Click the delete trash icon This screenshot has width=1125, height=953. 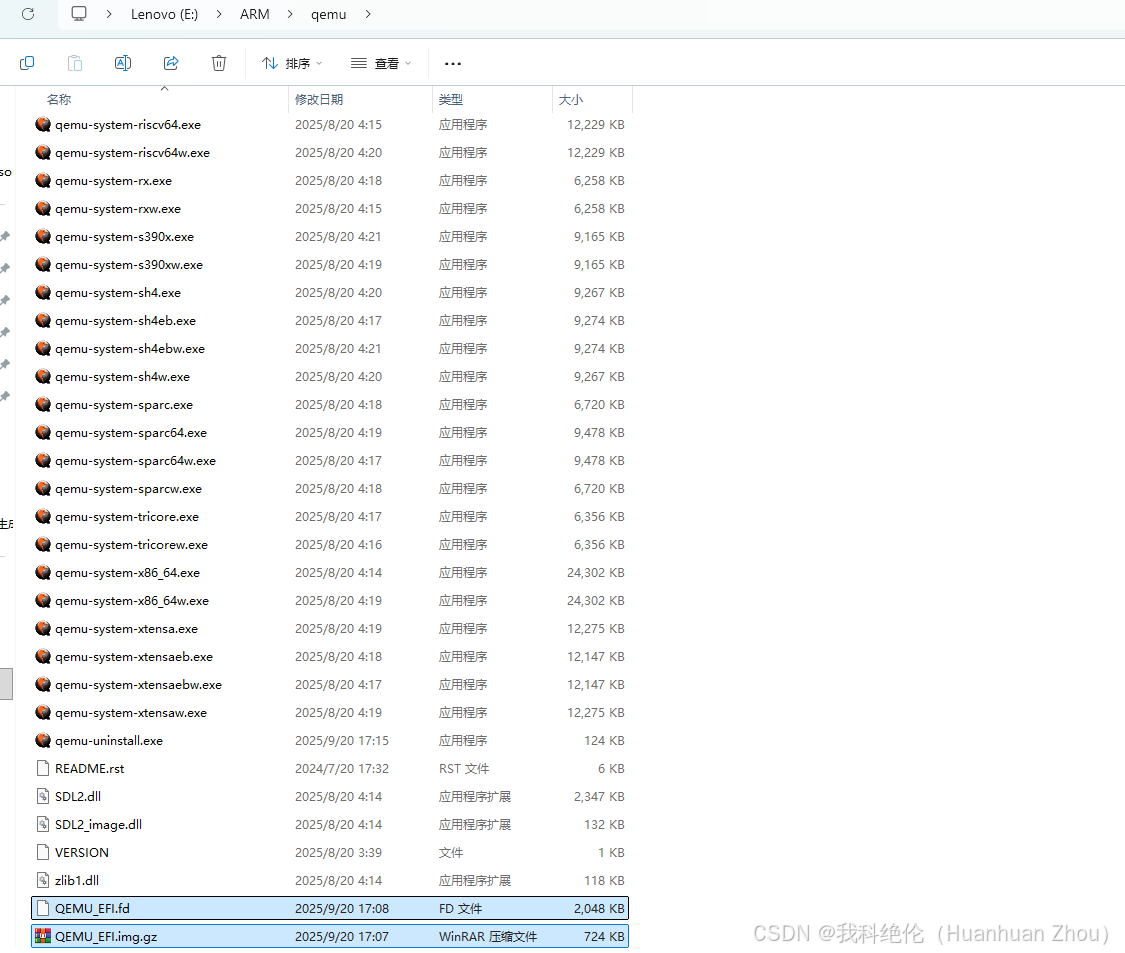[219, 63]
